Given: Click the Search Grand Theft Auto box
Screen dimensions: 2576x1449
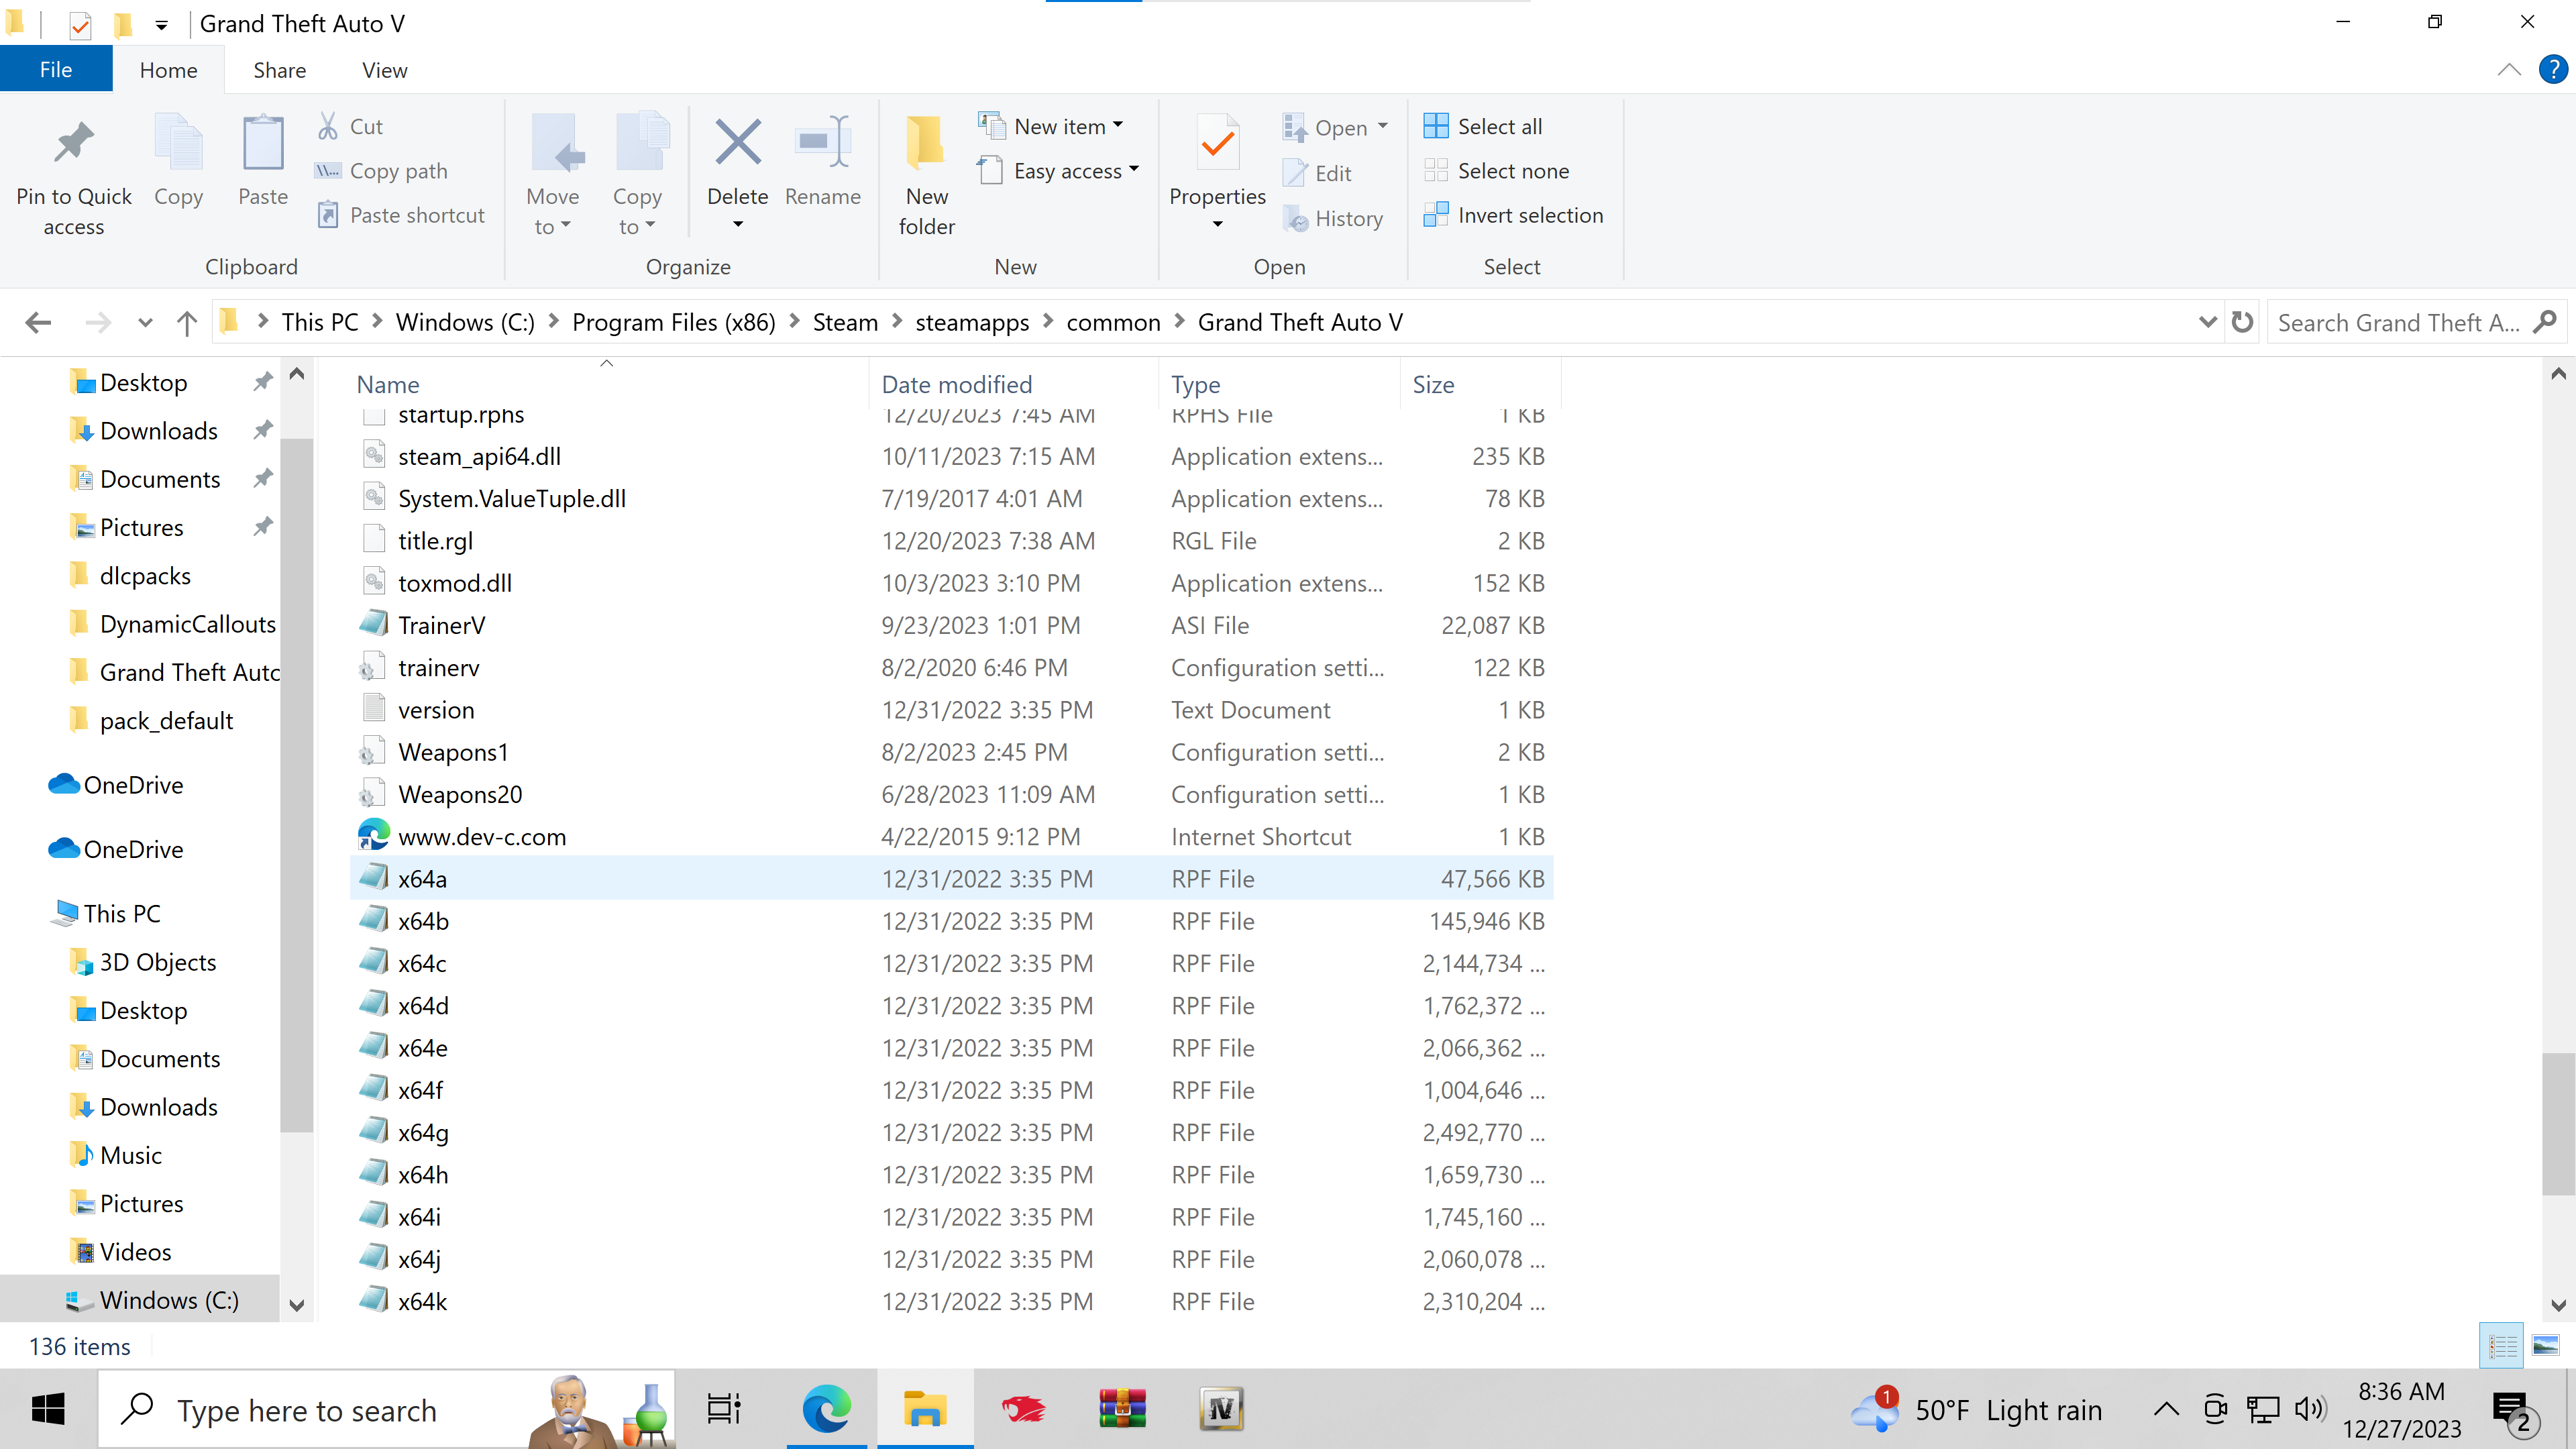Looking at the screenshot, I should (2397, 322).
